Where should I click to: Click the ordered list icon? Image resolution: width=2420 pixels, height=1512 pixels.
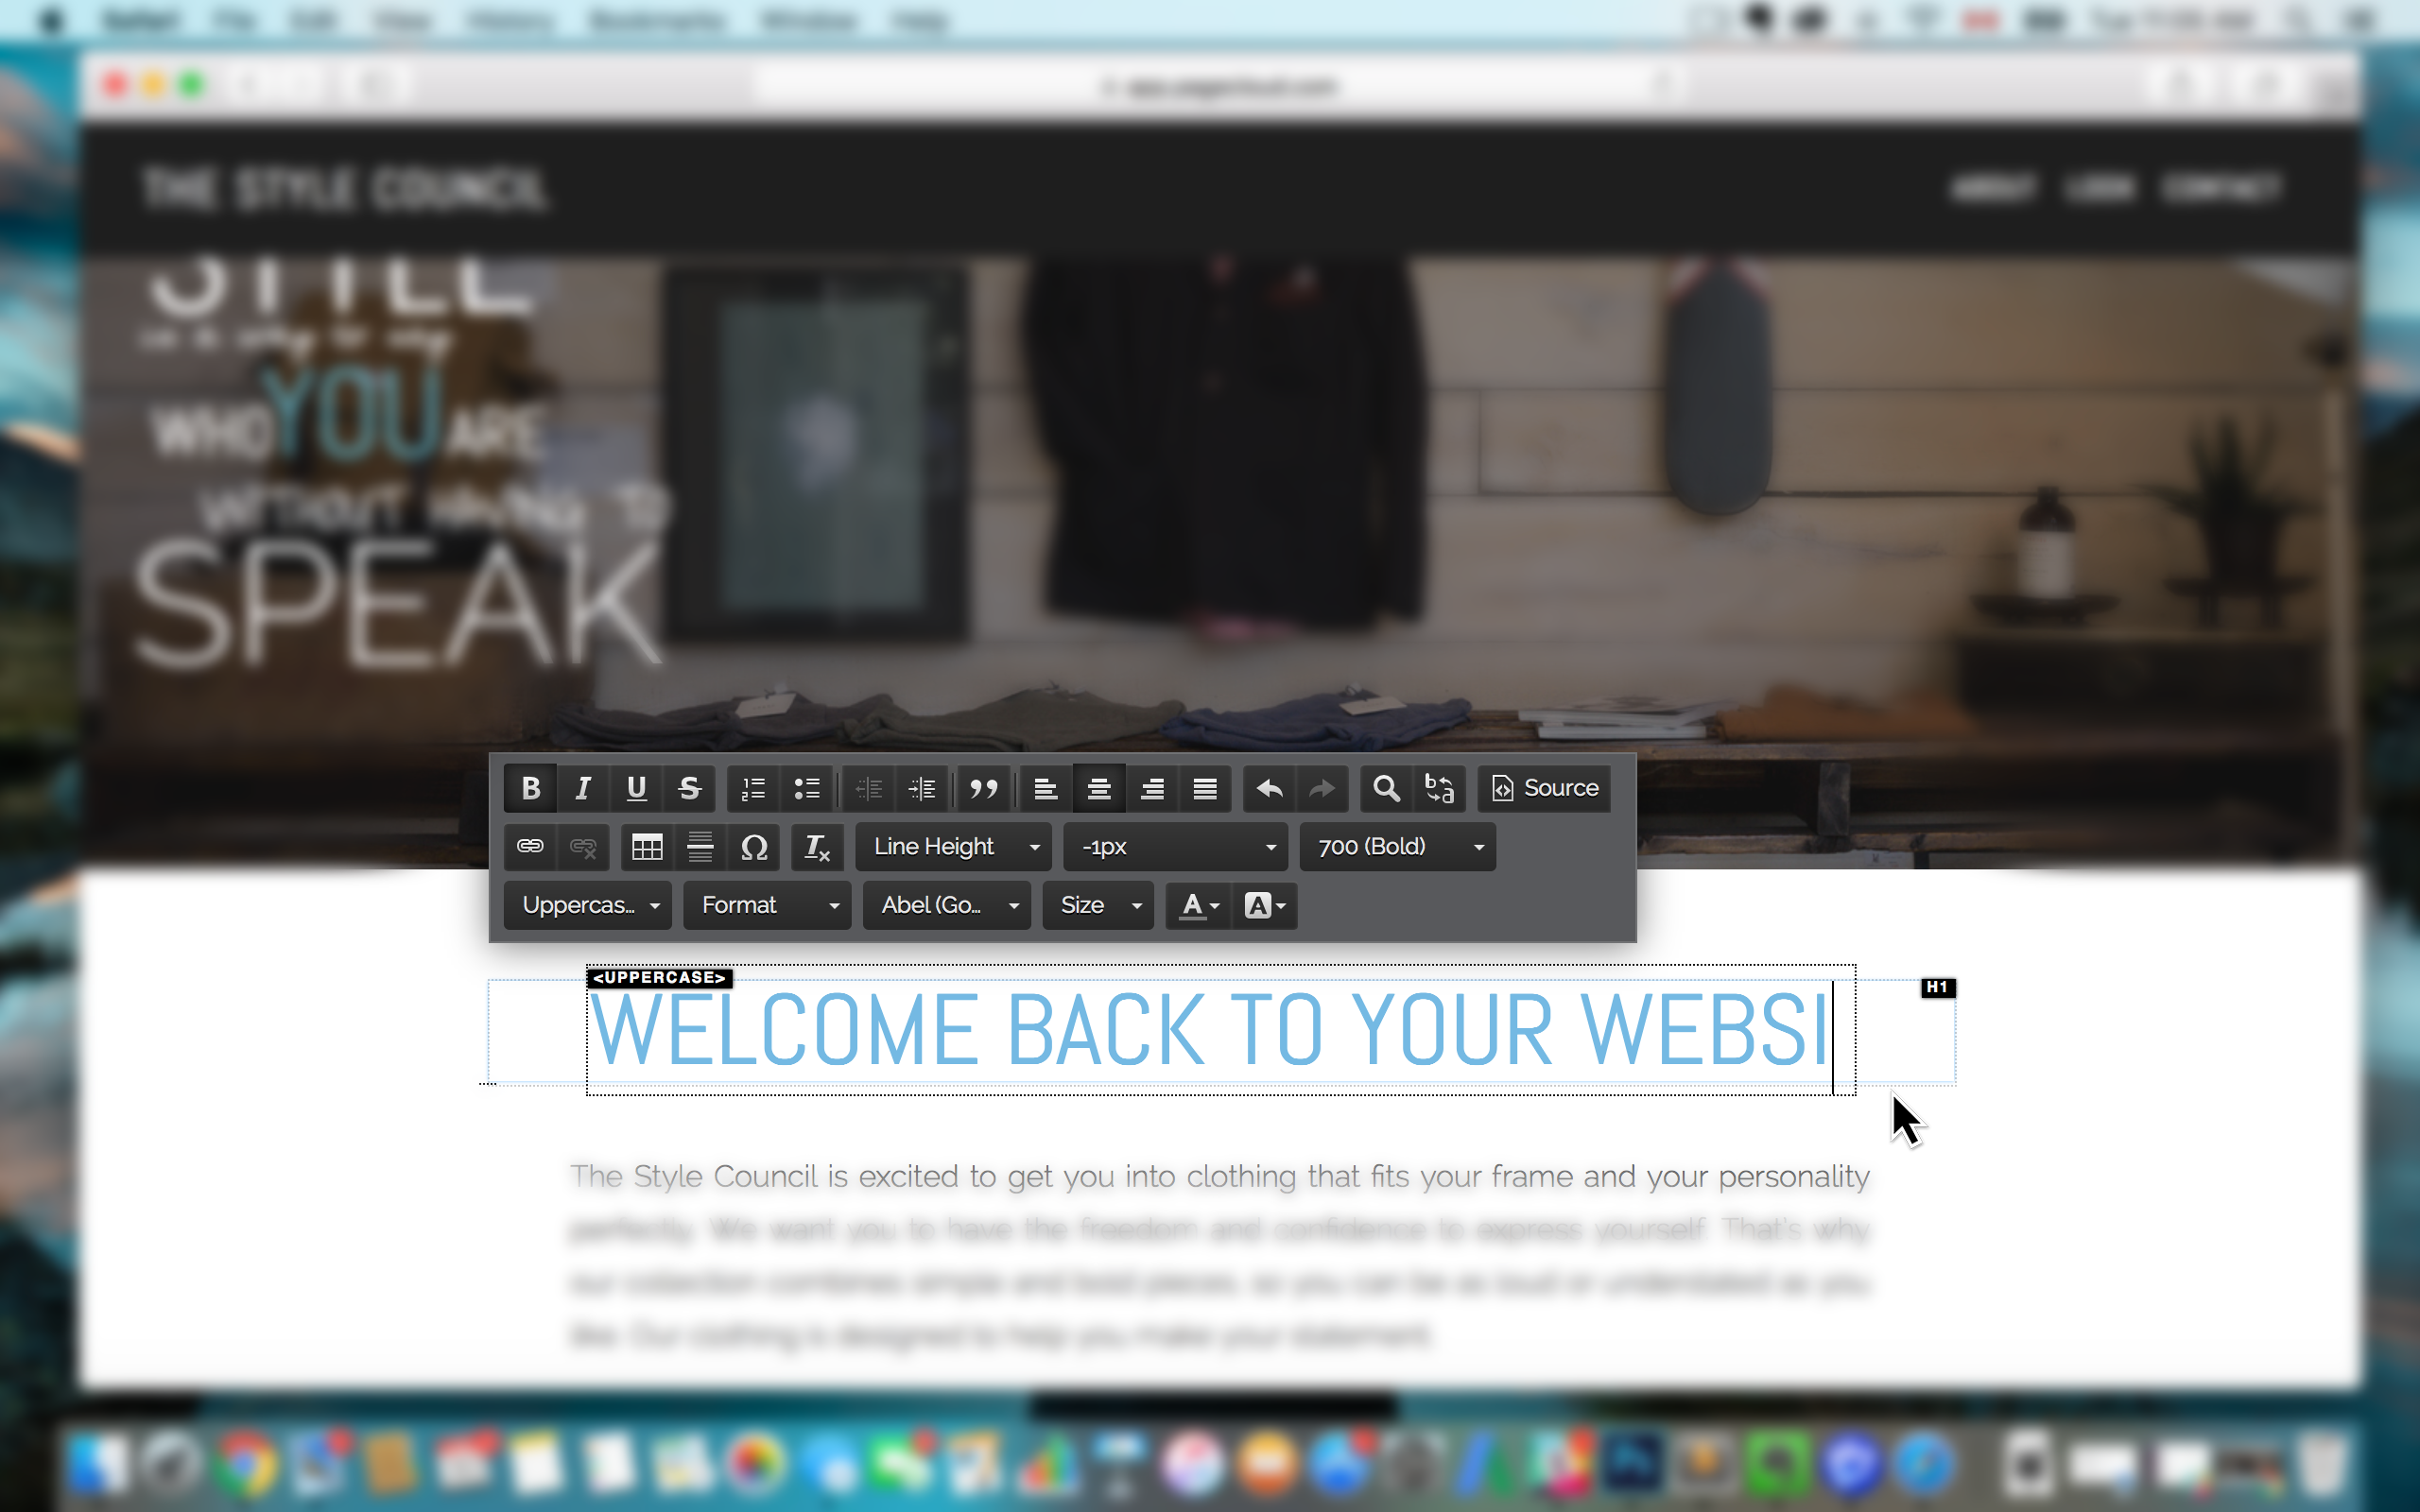752,787
